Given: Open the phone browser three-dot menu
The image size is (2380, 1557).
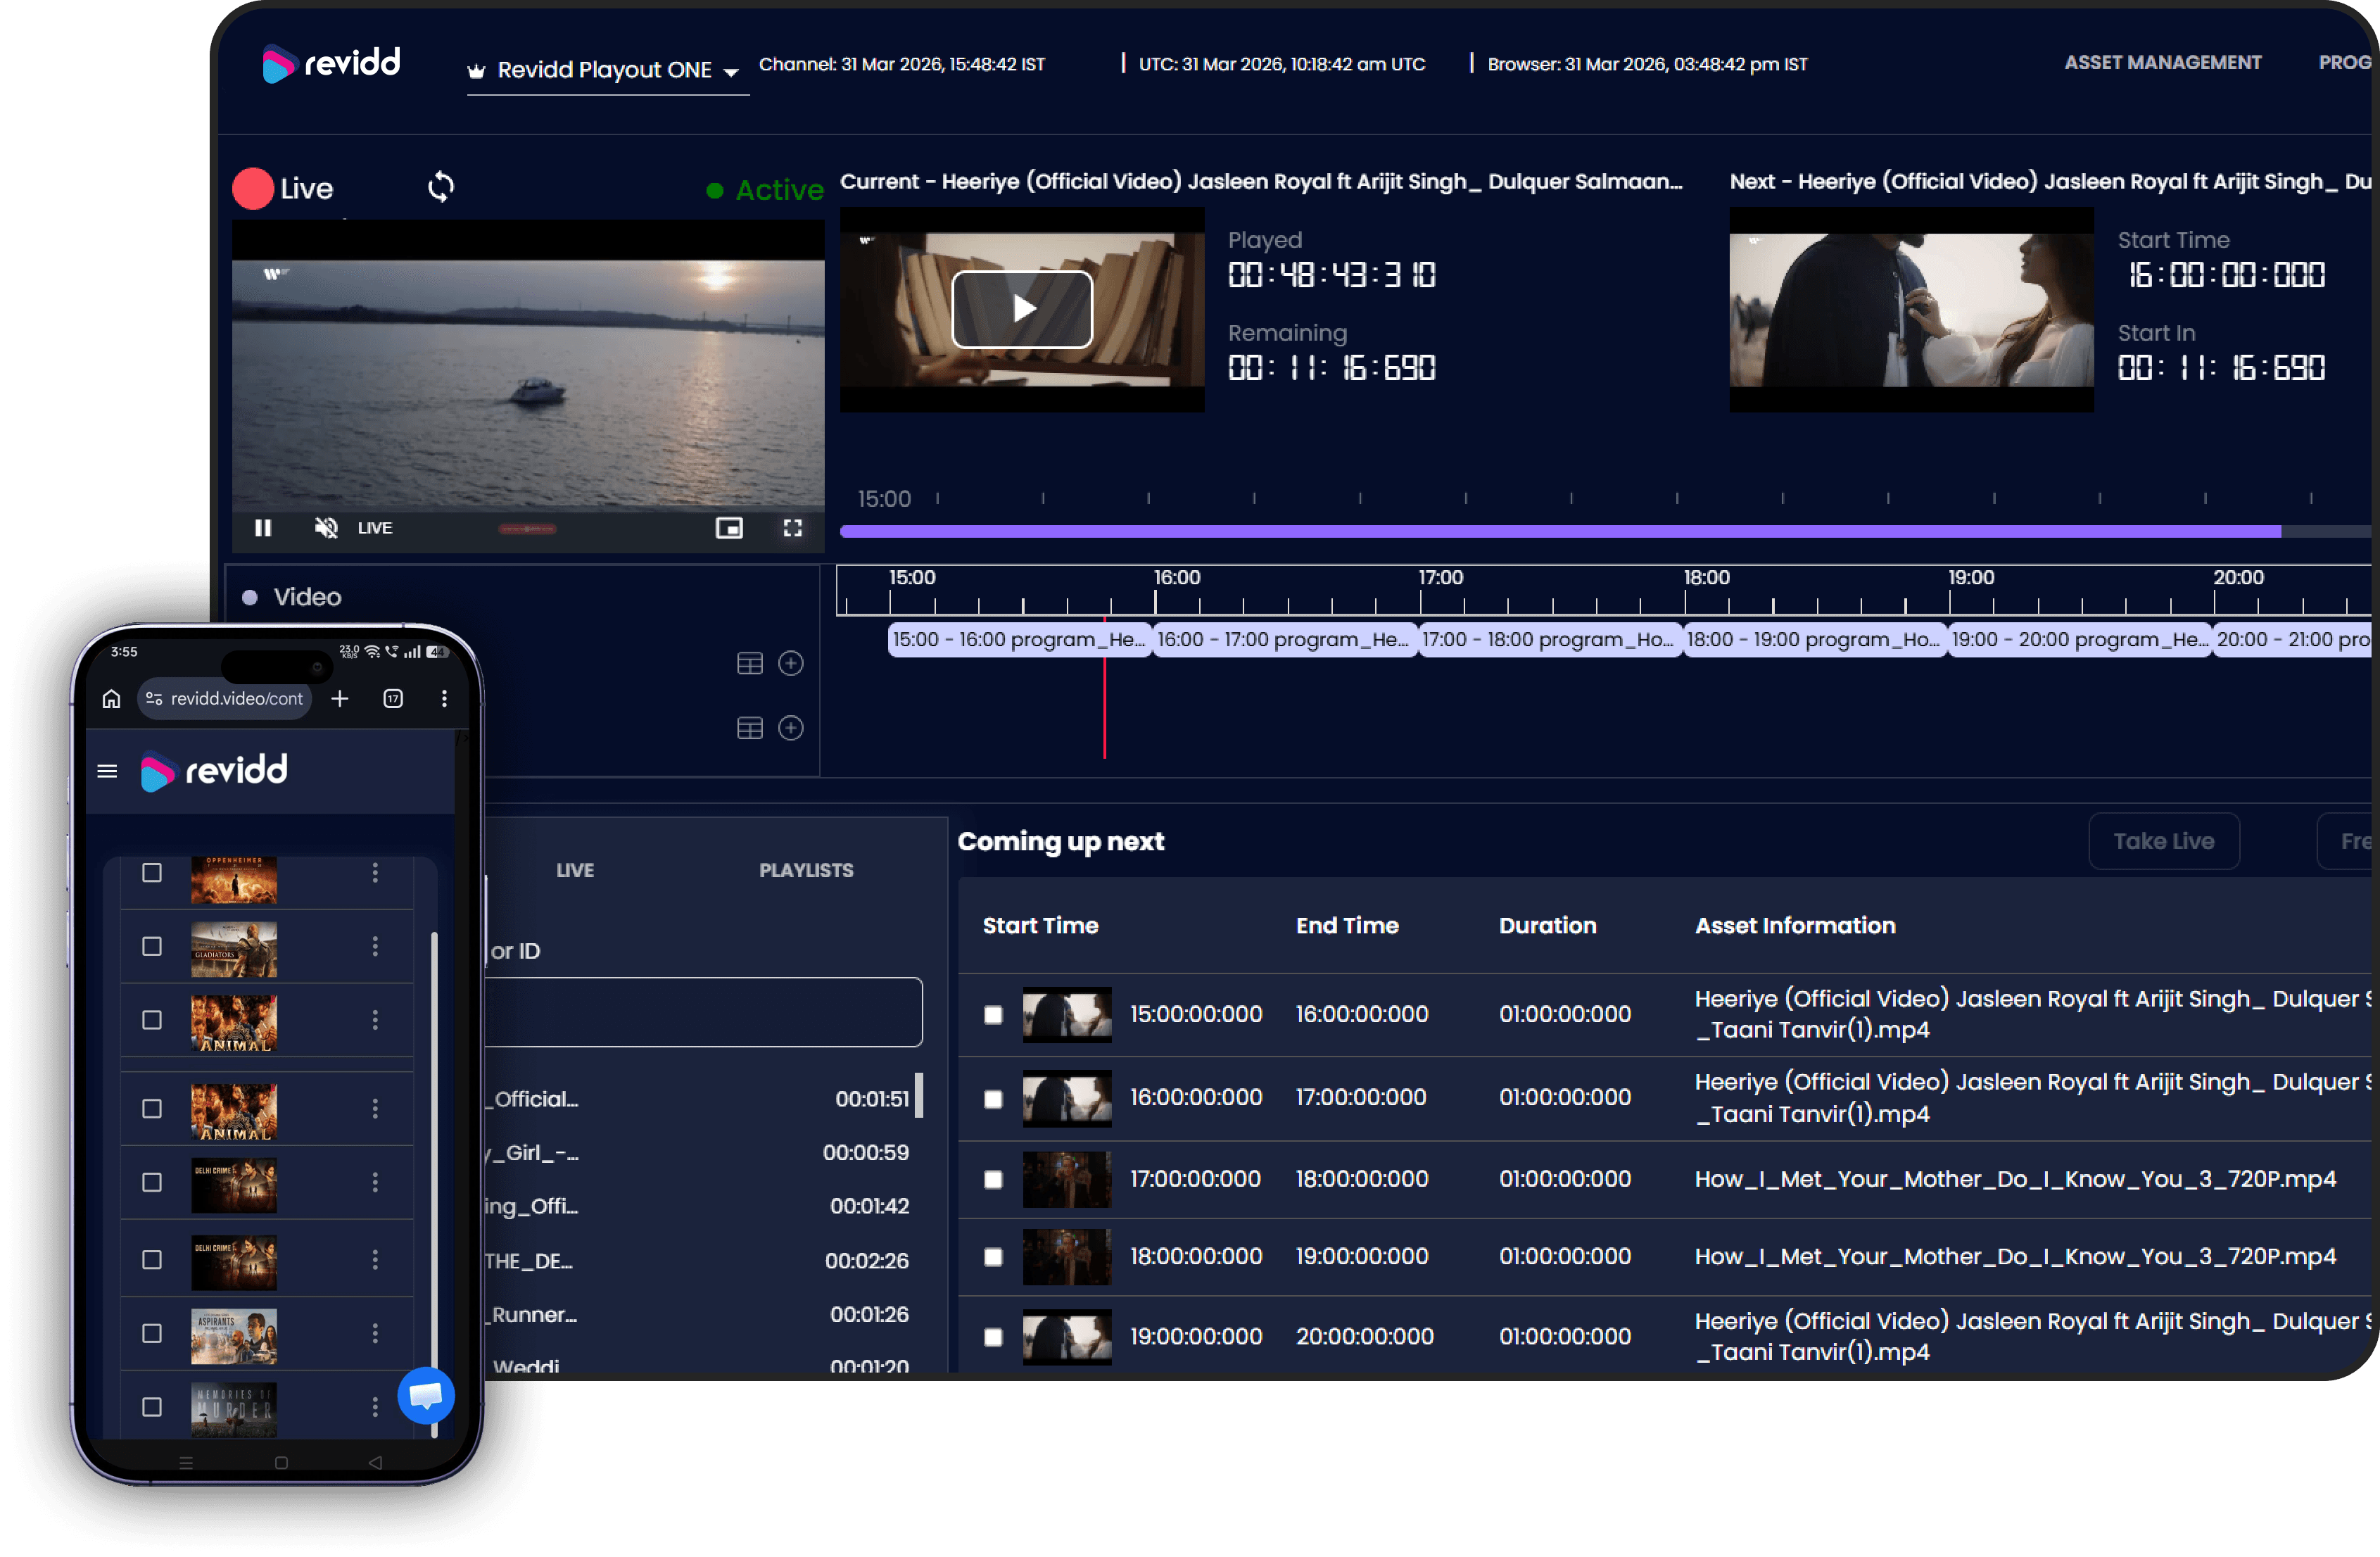Looking at the screenshot, I should coord(444,698).
